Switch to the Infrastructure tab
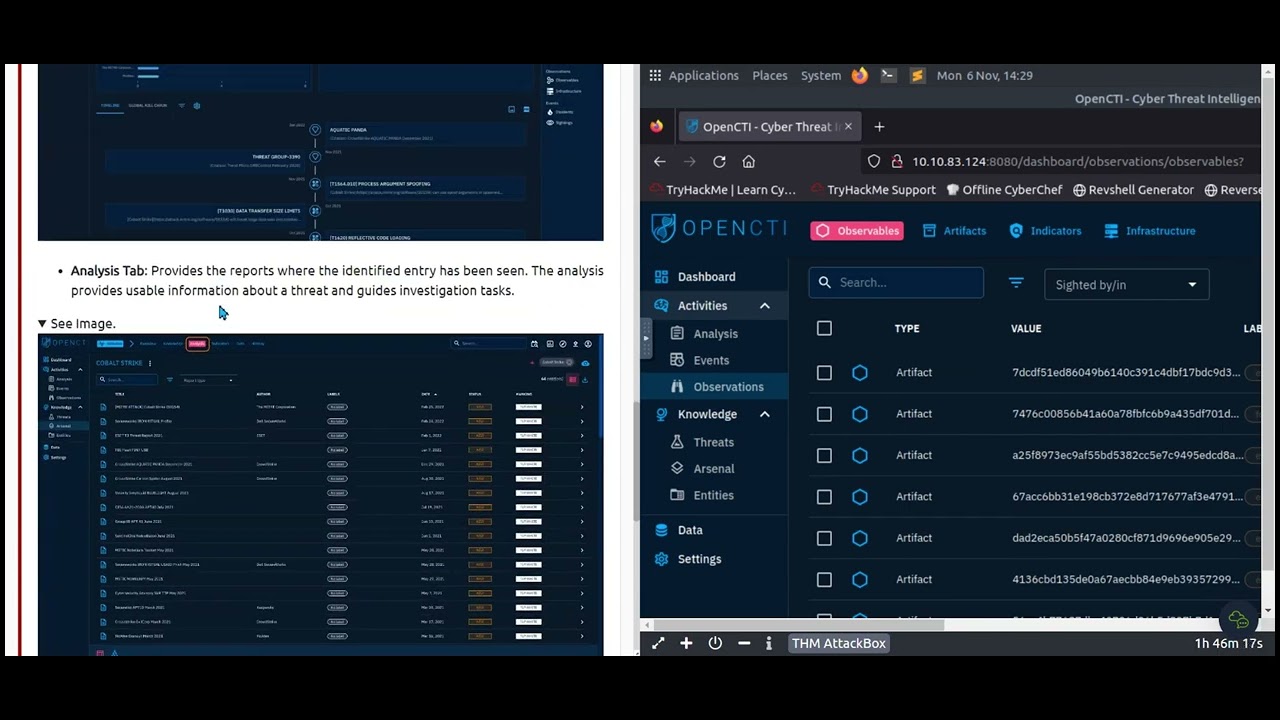 click(1150, 231)
